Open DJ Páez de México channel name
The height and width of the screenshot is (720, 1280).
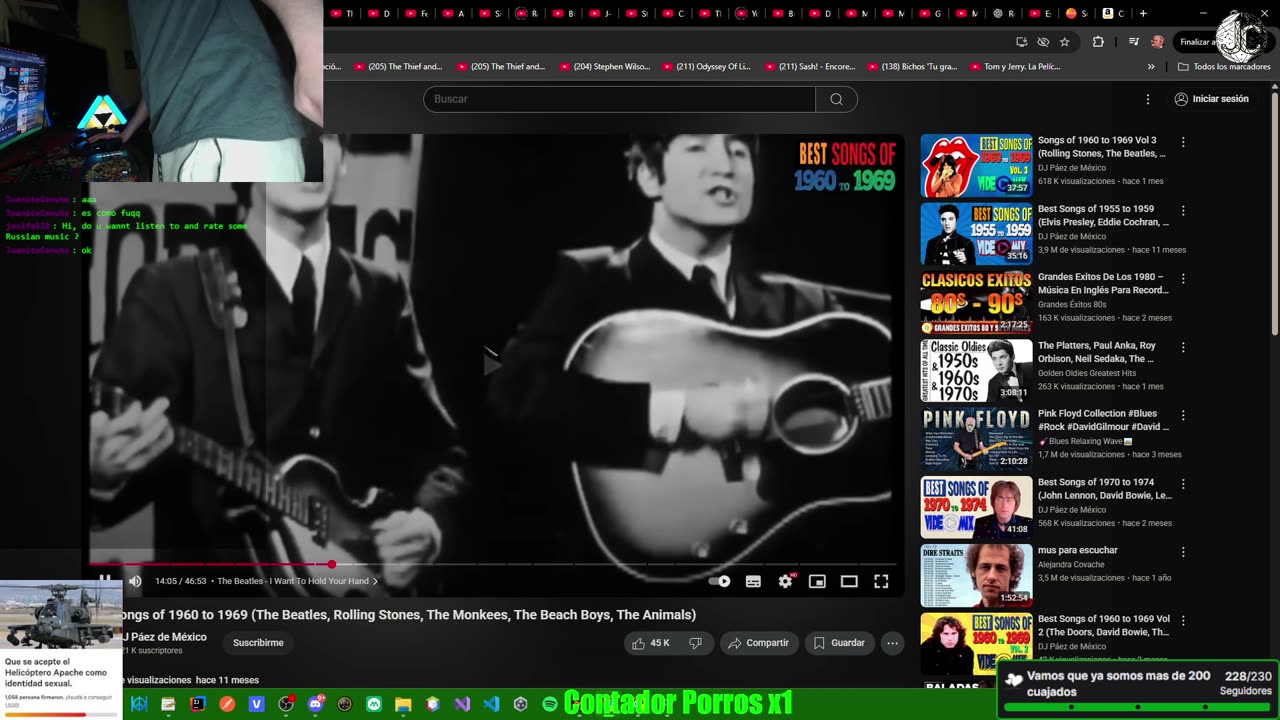coord(164,637)
